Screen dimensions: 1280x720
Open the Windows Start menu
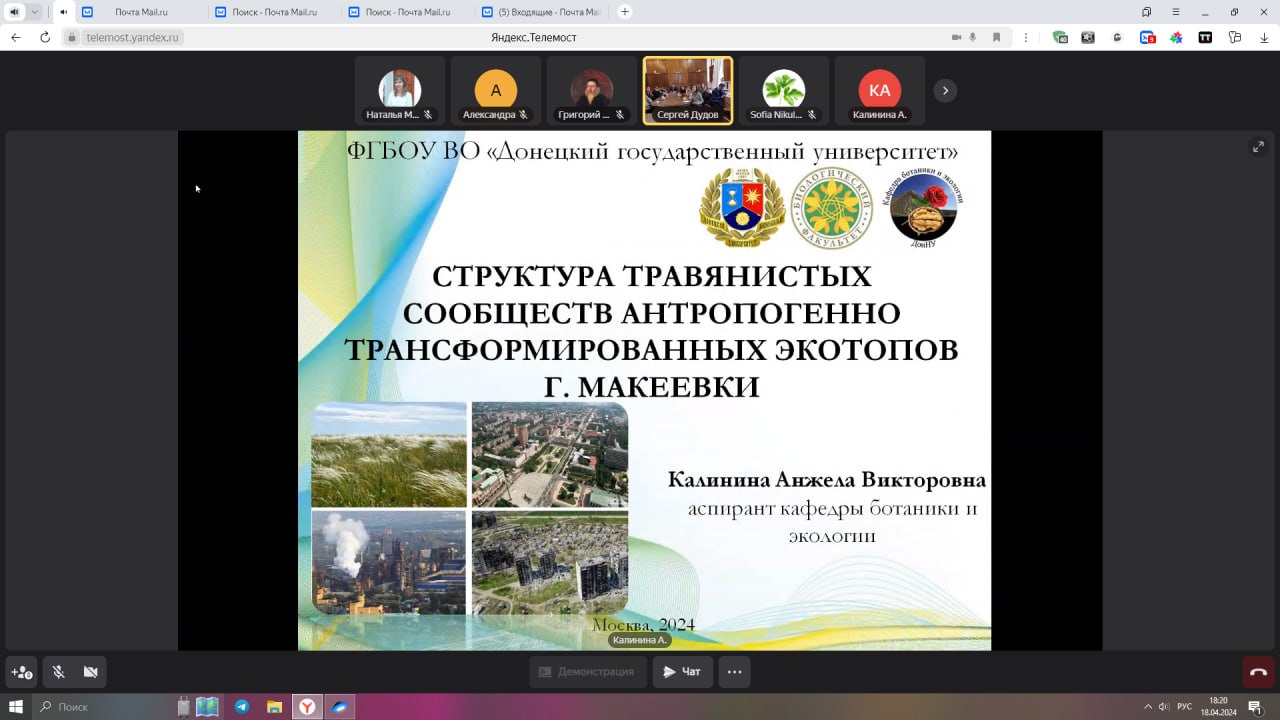point(16,706)
